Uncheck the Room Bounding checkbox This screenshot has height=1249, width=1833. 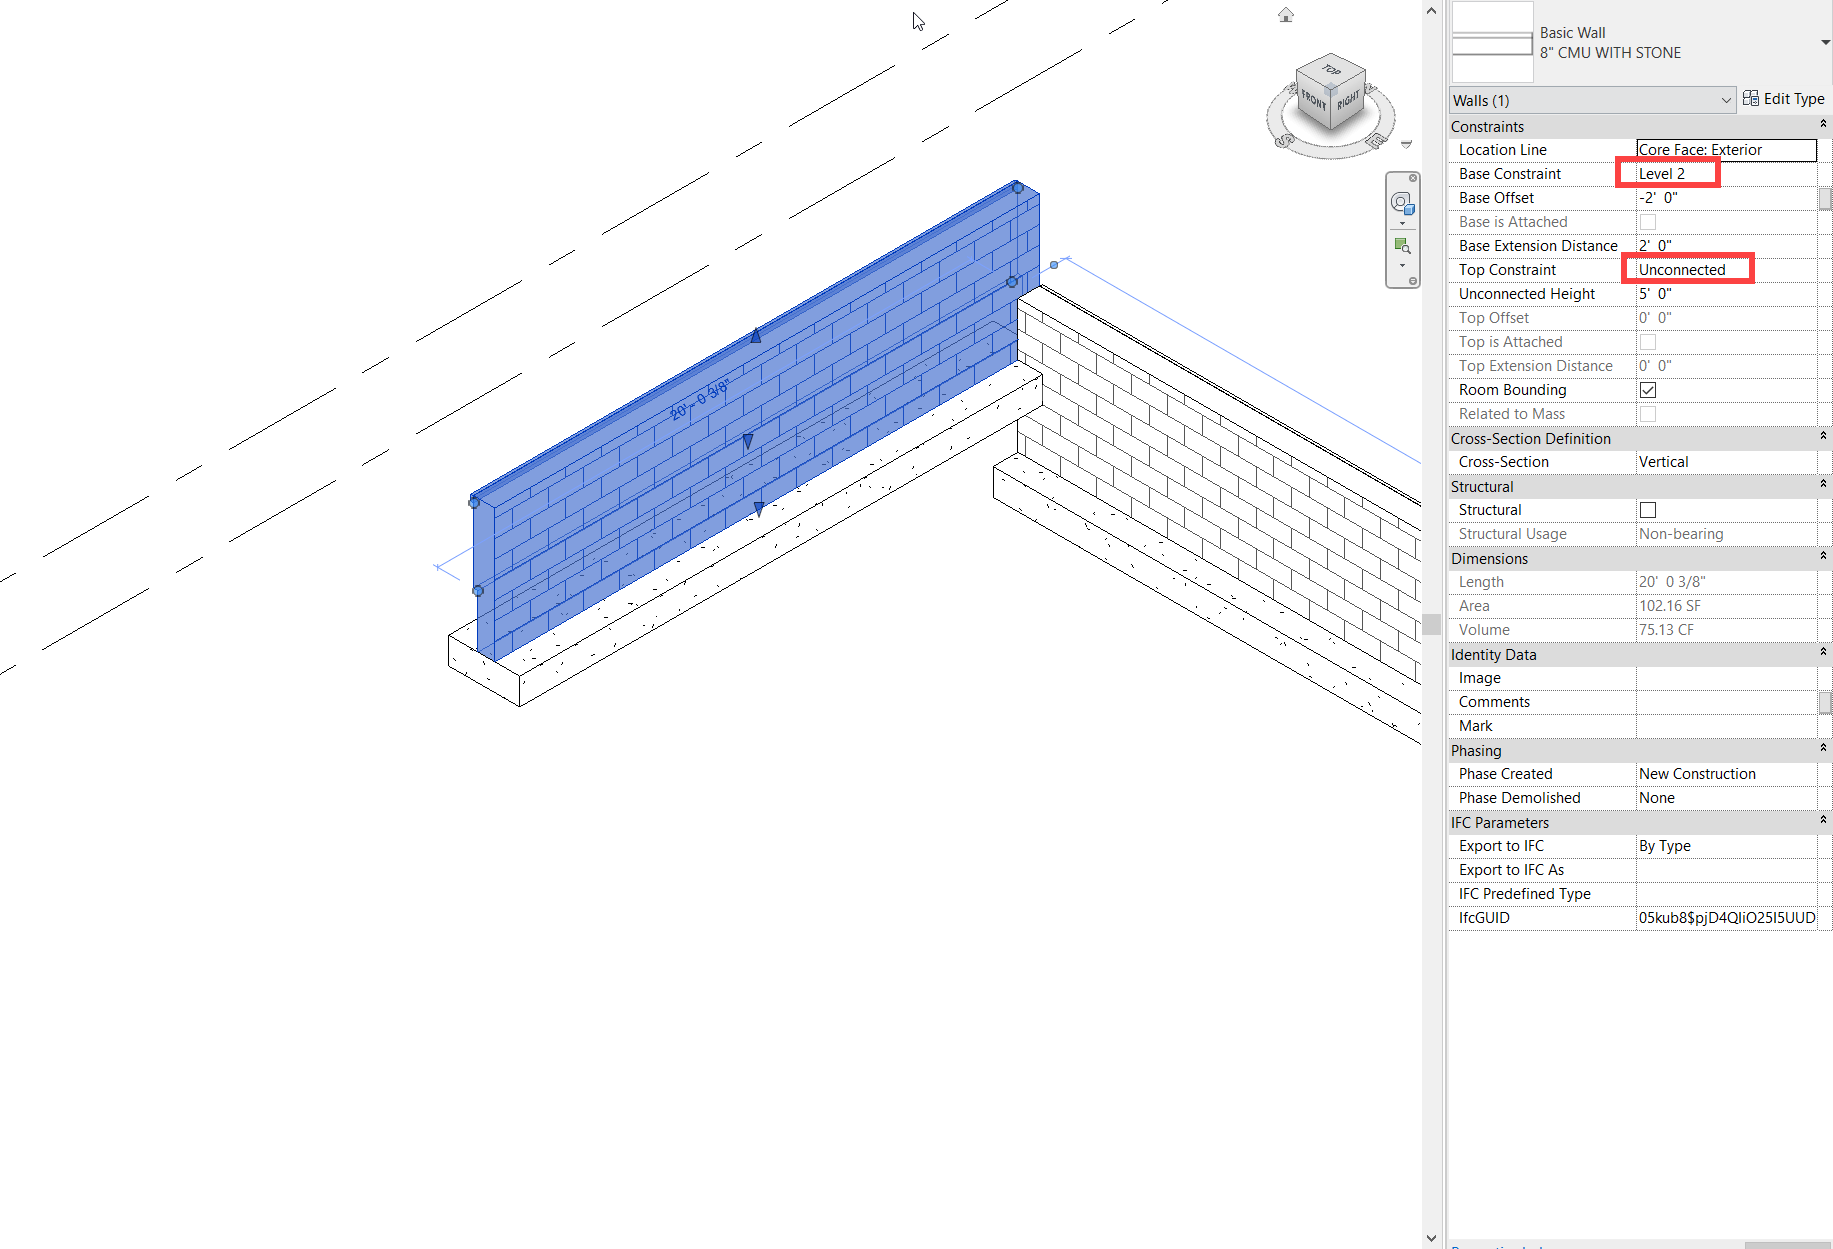(x=1647, y=390)
